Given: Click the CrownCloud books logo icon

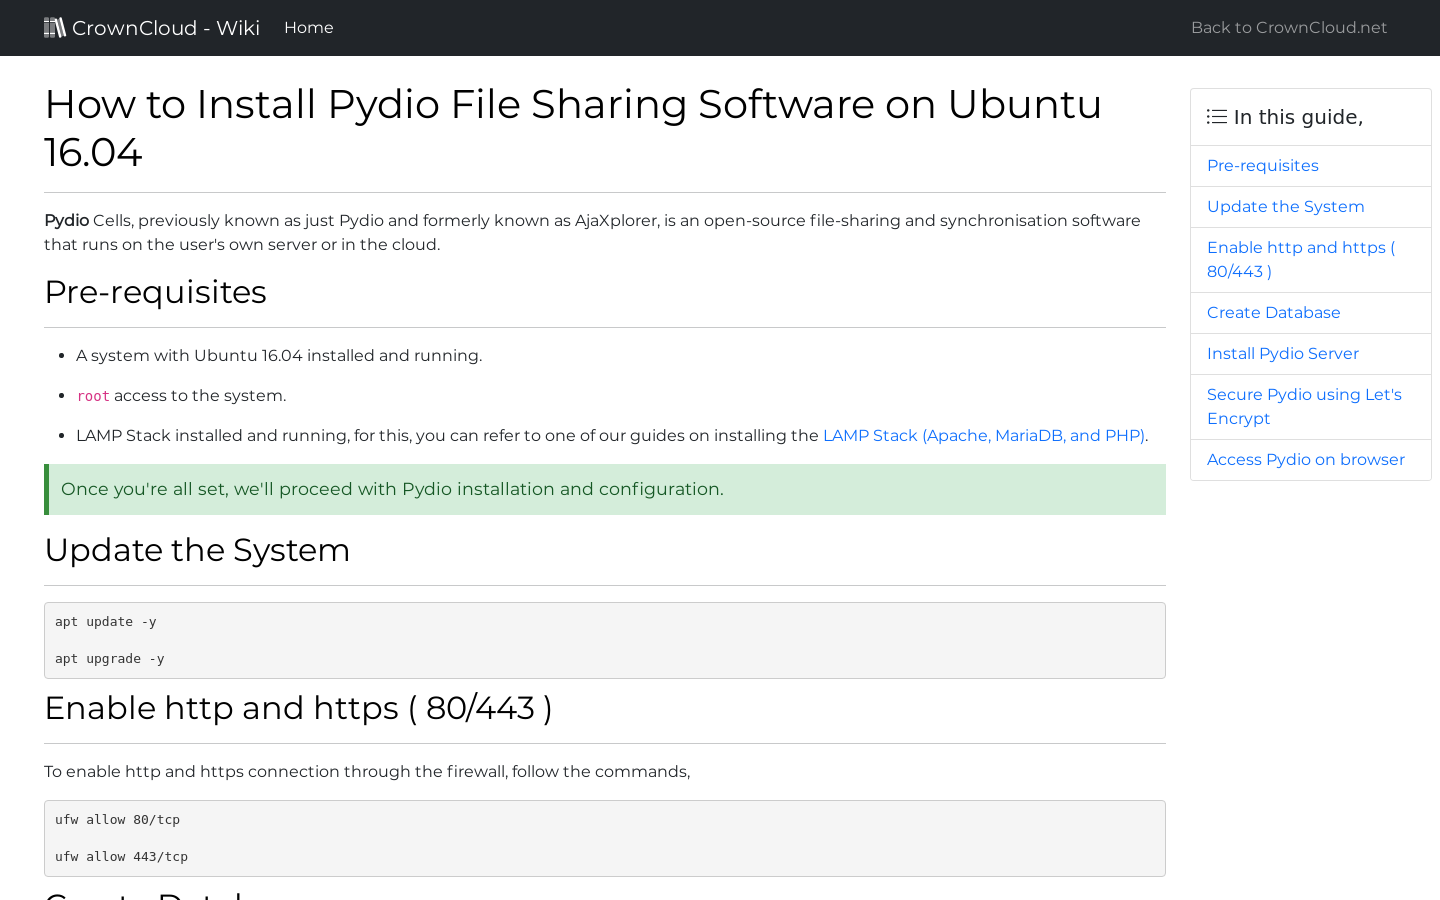Looking at the screenshot, I should (55, 28).
